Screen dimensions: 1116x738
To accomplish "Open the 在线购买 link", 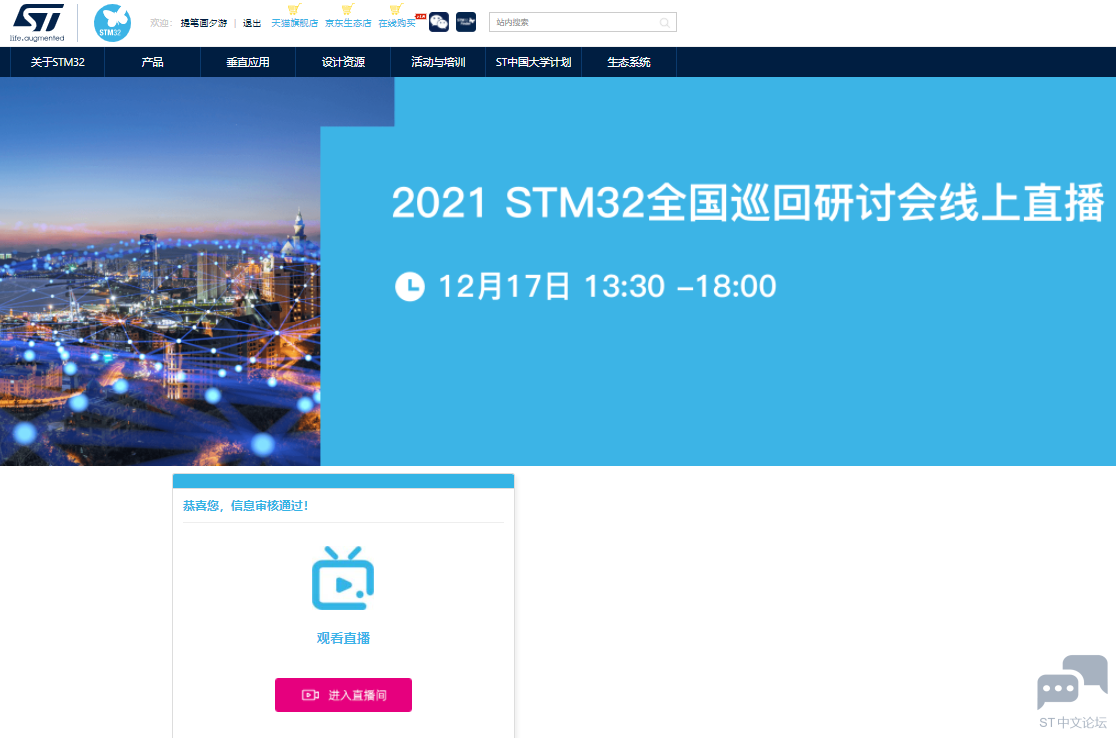I will pos(397,23).
